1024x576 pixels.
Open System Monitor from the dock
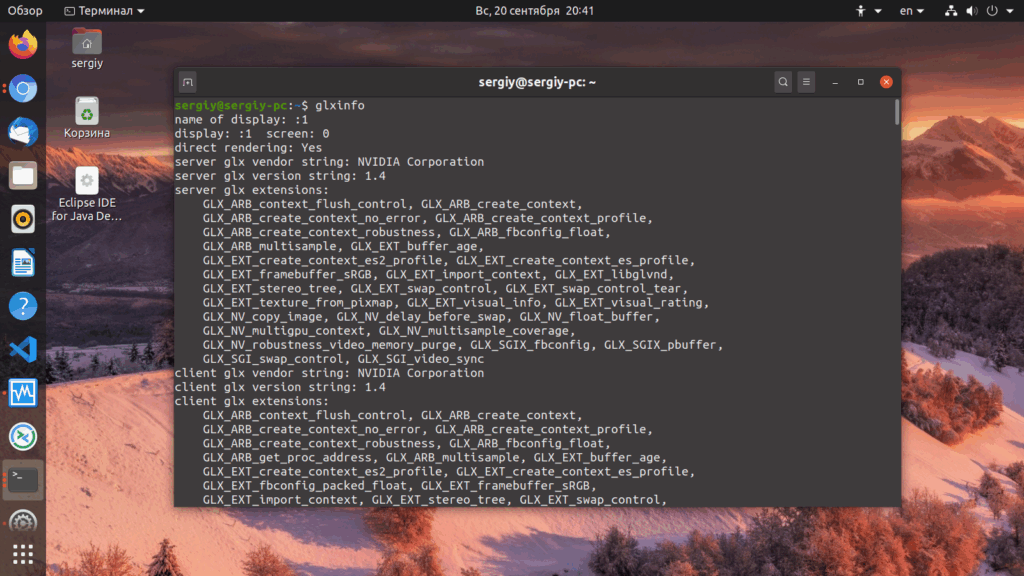pos(23,393)
